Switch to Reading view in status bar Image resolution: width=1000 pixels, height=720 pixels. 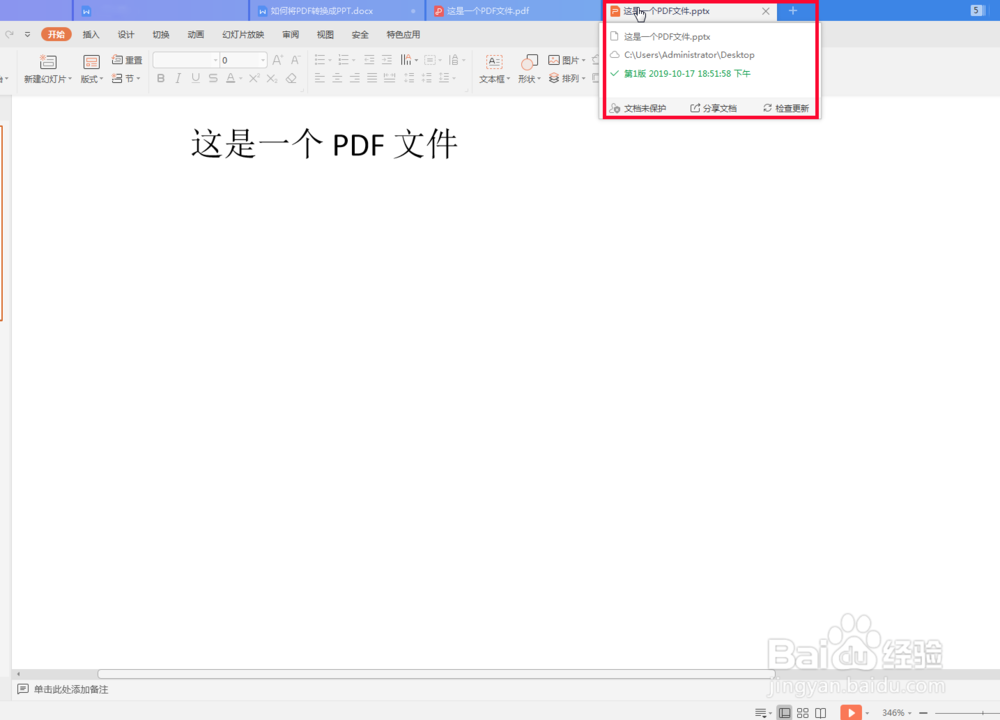pos(821,713)
